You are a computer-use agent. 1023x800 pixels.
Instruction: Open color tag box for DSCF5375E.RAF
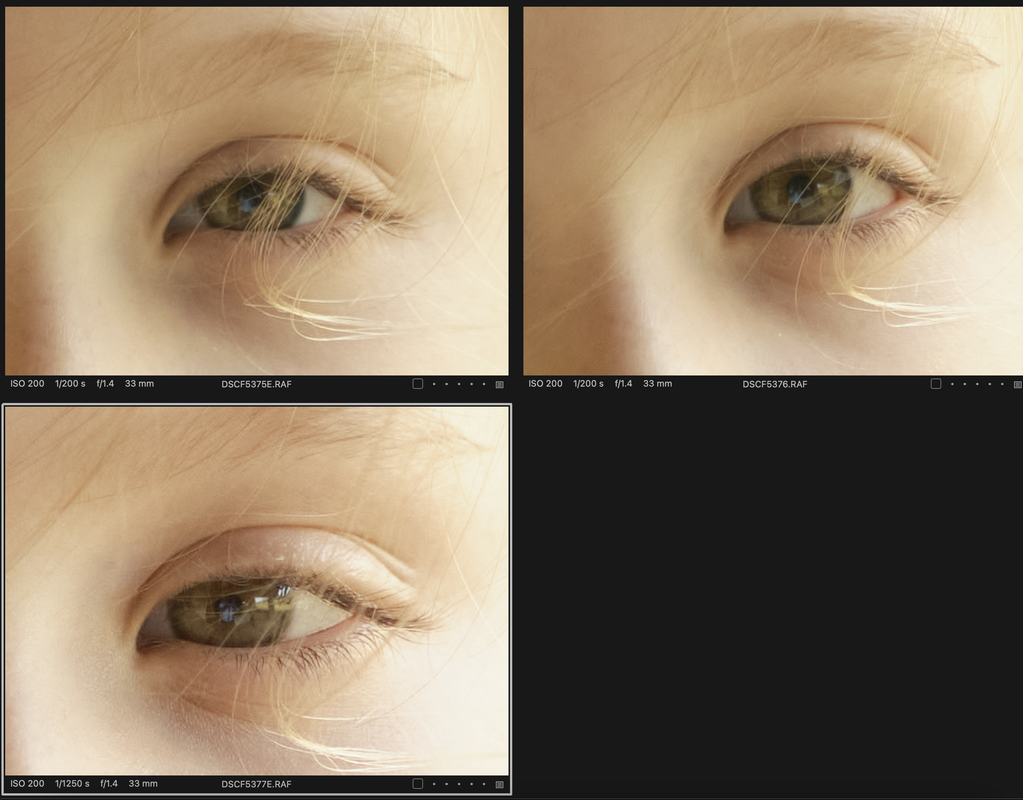[418, 384]
